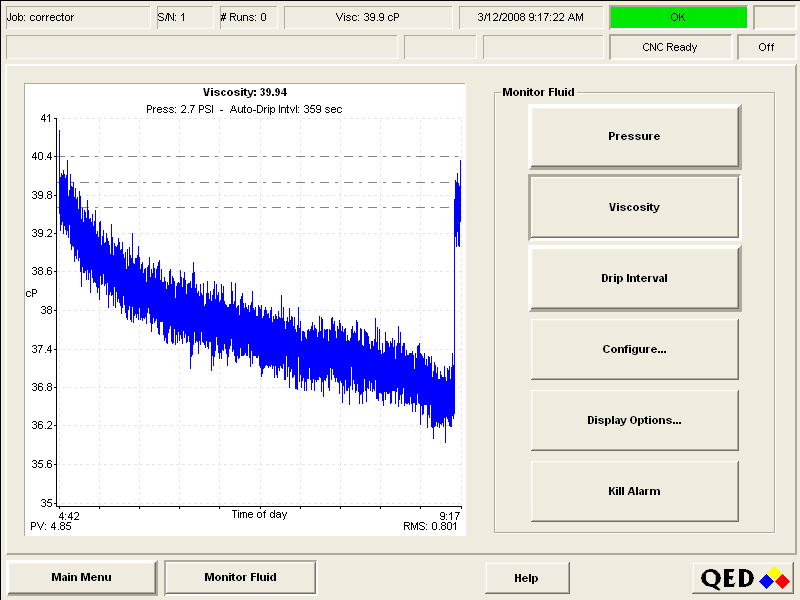Click the S/N: 1 field

(x=183, y=17)
